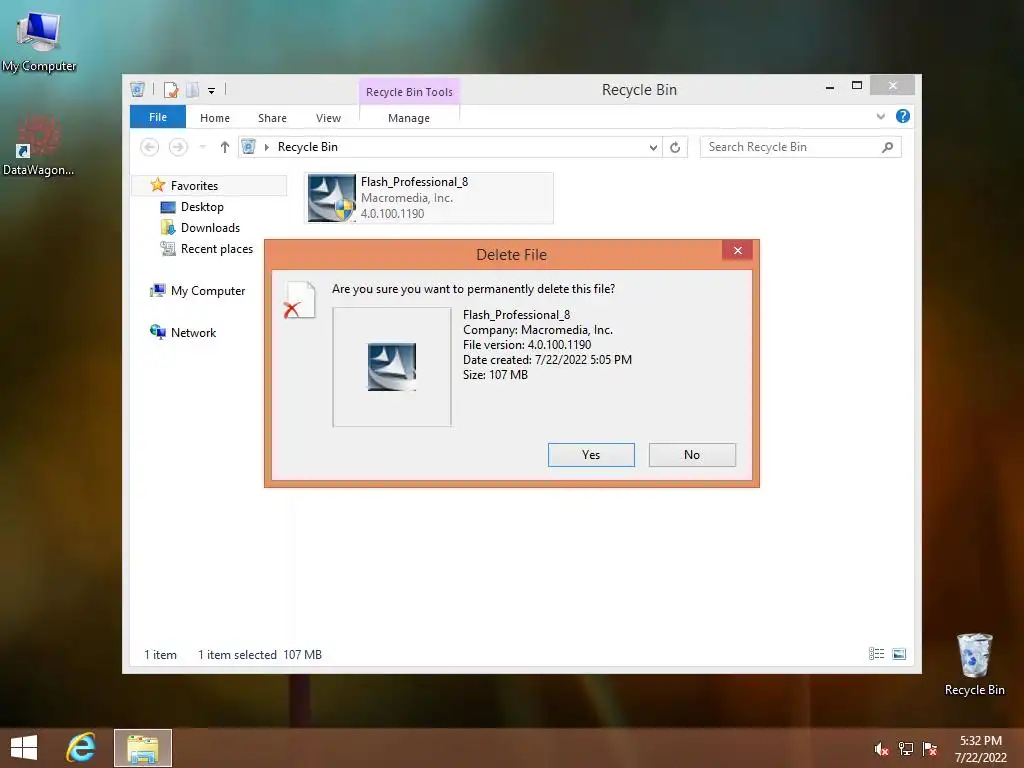Viewport: 1024px width, 768px height.
Task: Click the Recycle Bin window system icon
Action: pos(137,89)
